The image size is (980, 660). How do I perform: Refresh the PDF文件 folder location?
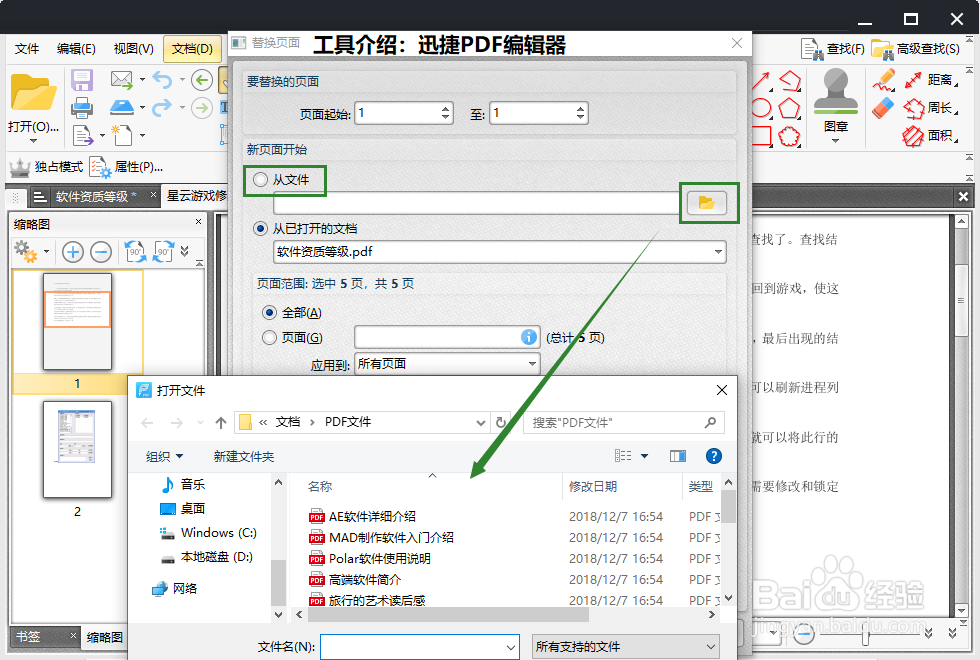501,422
